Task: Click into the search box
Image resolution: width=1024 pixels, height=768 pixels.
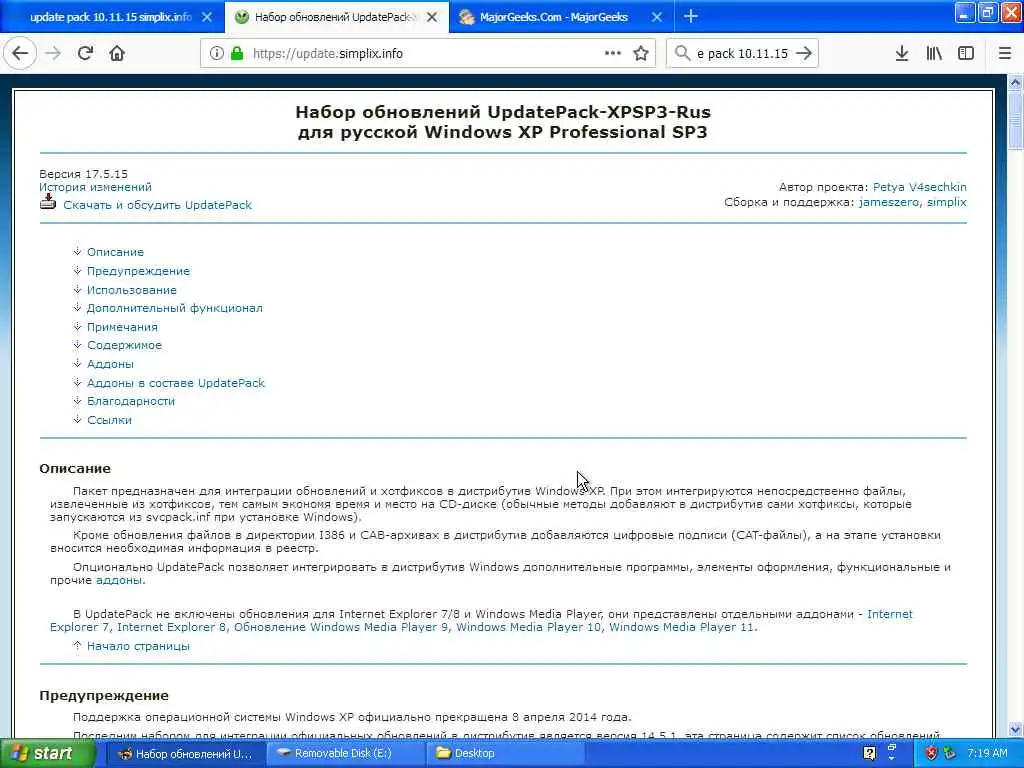Action: 743,54
